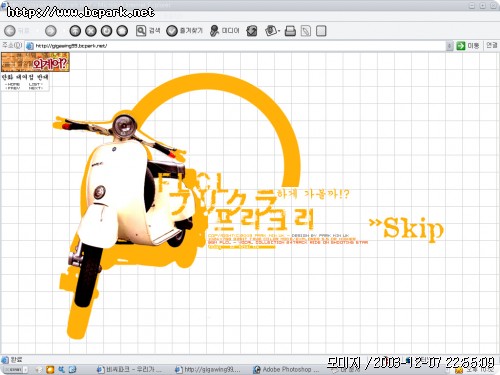This screenshot has width=500, height=375.
Task: Click the orange Skip link
Action: pos(407,228)
